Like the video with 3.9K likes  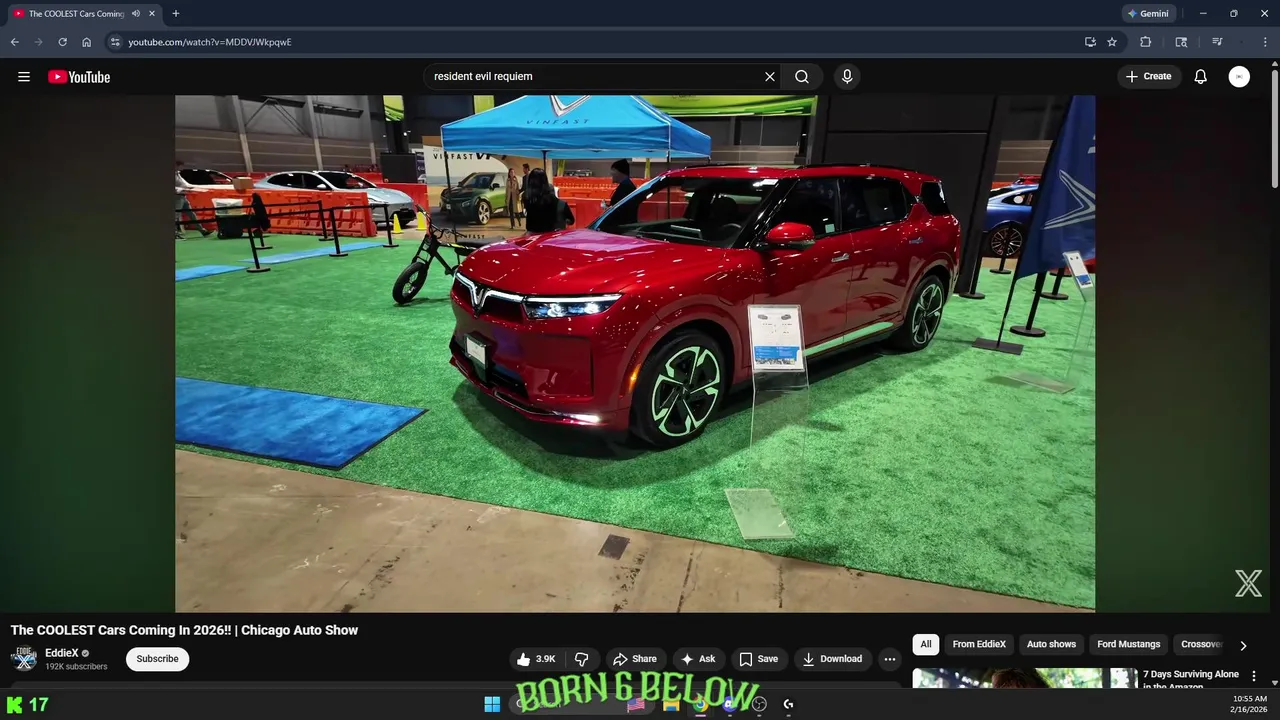(536, 659)
